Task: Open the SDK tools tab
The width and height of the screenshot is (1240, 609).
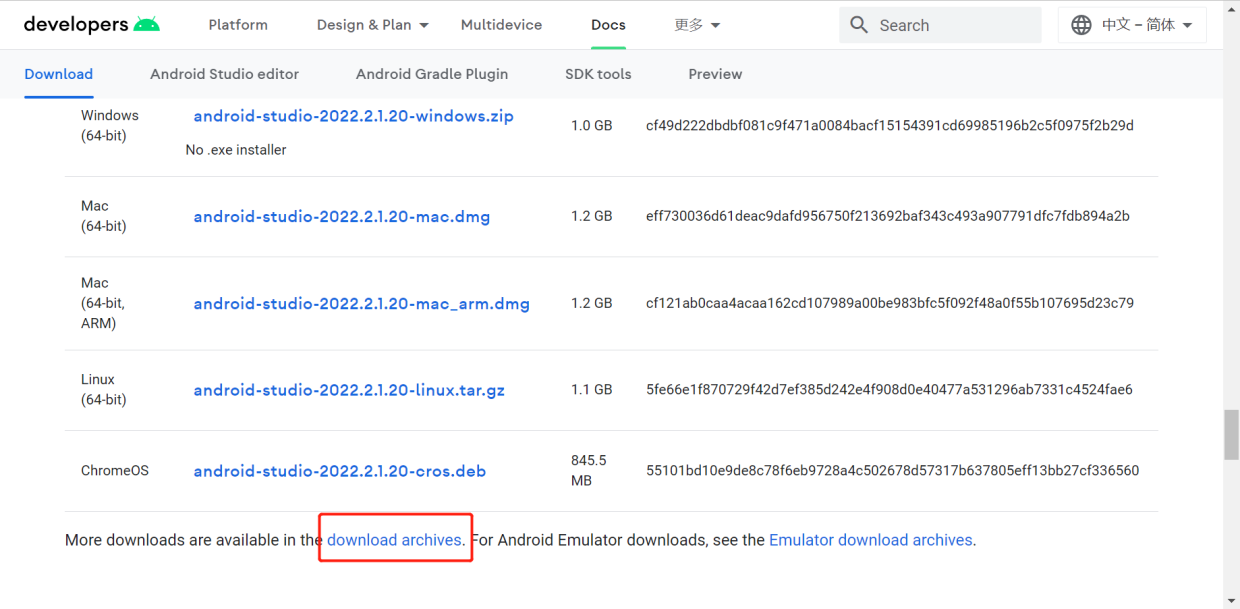Action: (x=598, y=74)
